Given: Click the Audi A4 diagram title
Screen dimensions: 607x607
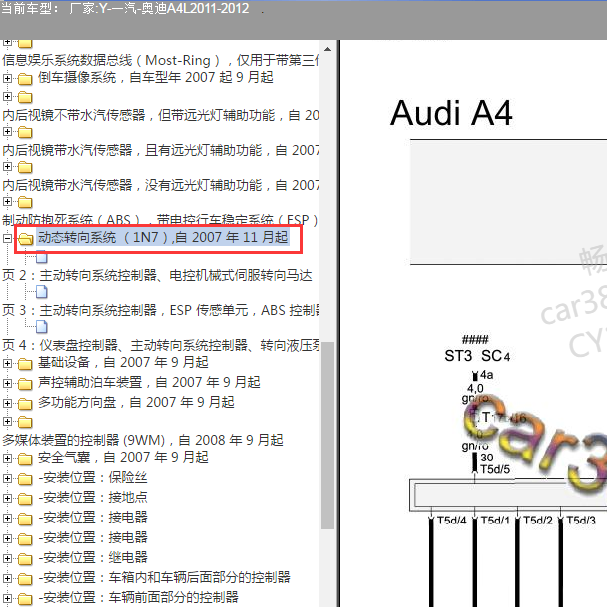Looking at the screenshot, I should pos(451,113).
